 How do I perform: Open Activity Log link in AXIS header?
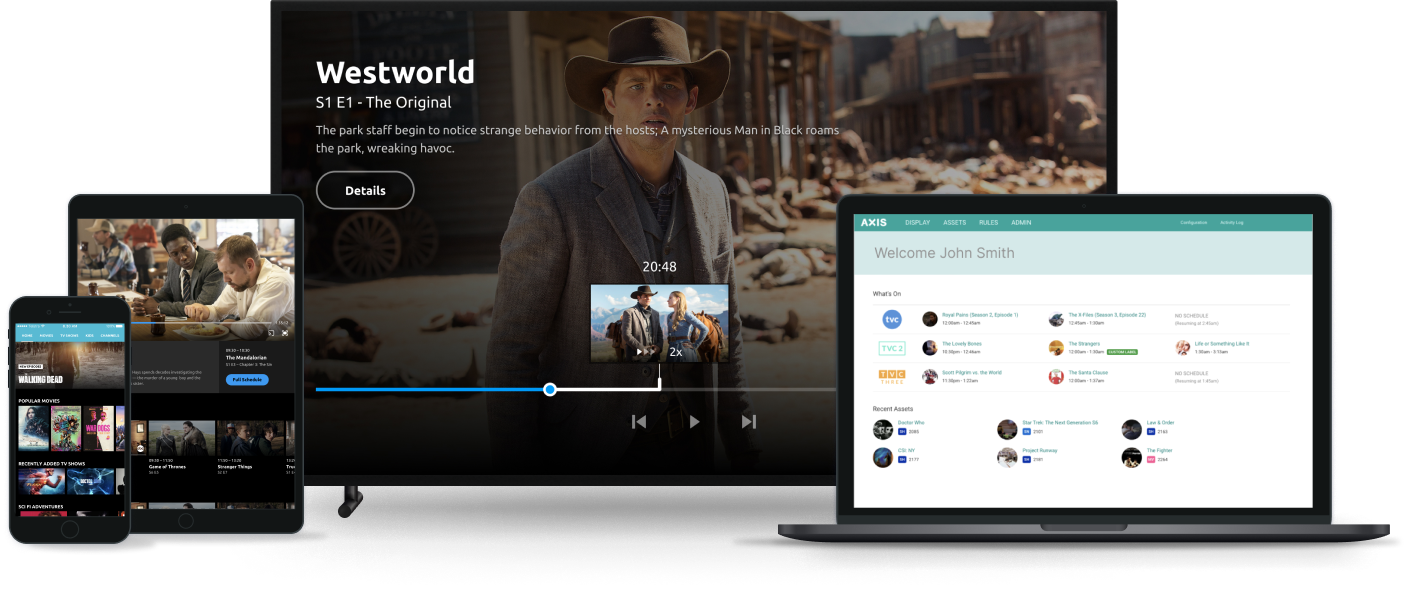pyautogui.click(x=1231, y=222)
